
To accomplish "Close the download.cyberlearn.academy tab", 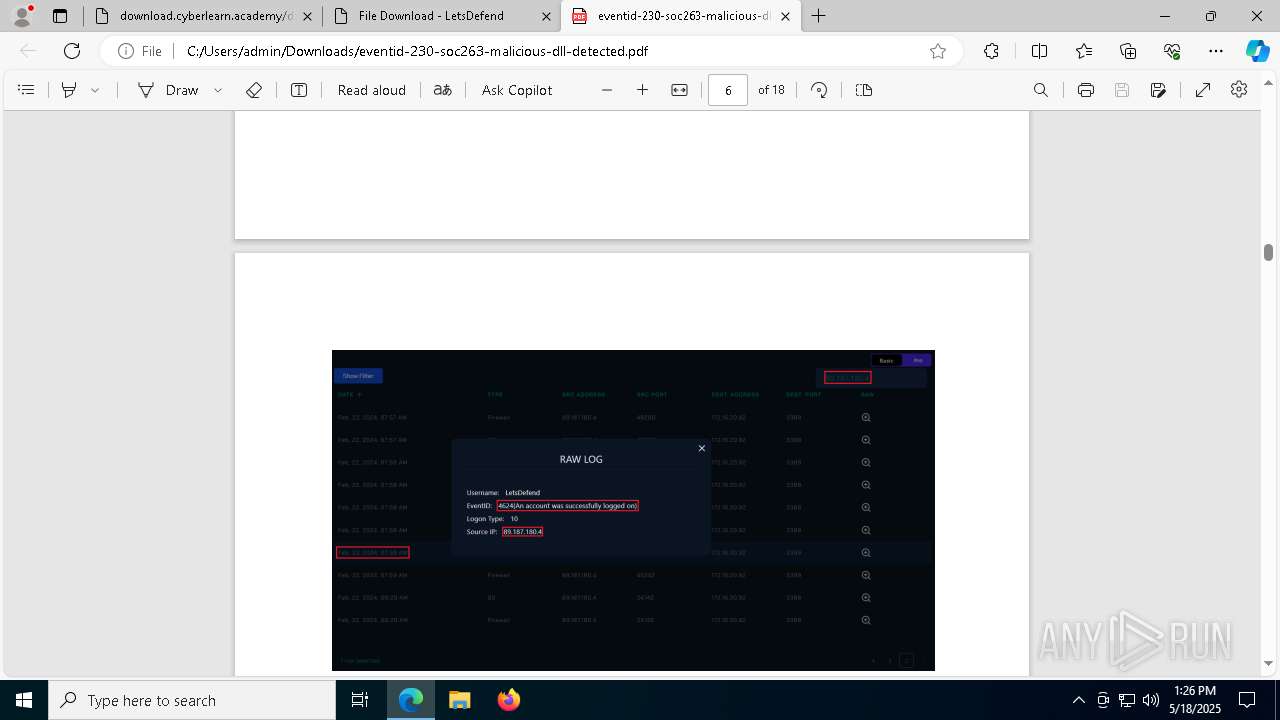I will click(308, 16).
